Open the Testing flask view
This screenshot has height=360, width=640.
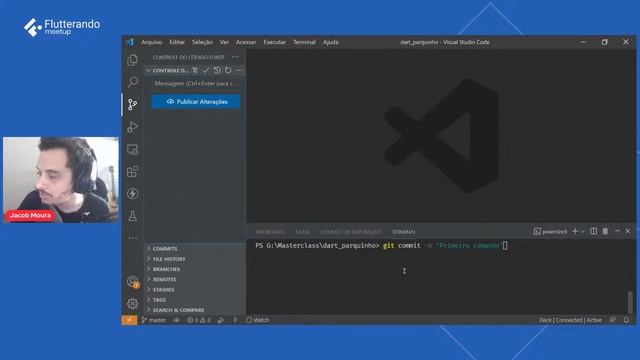coord(132,216)
